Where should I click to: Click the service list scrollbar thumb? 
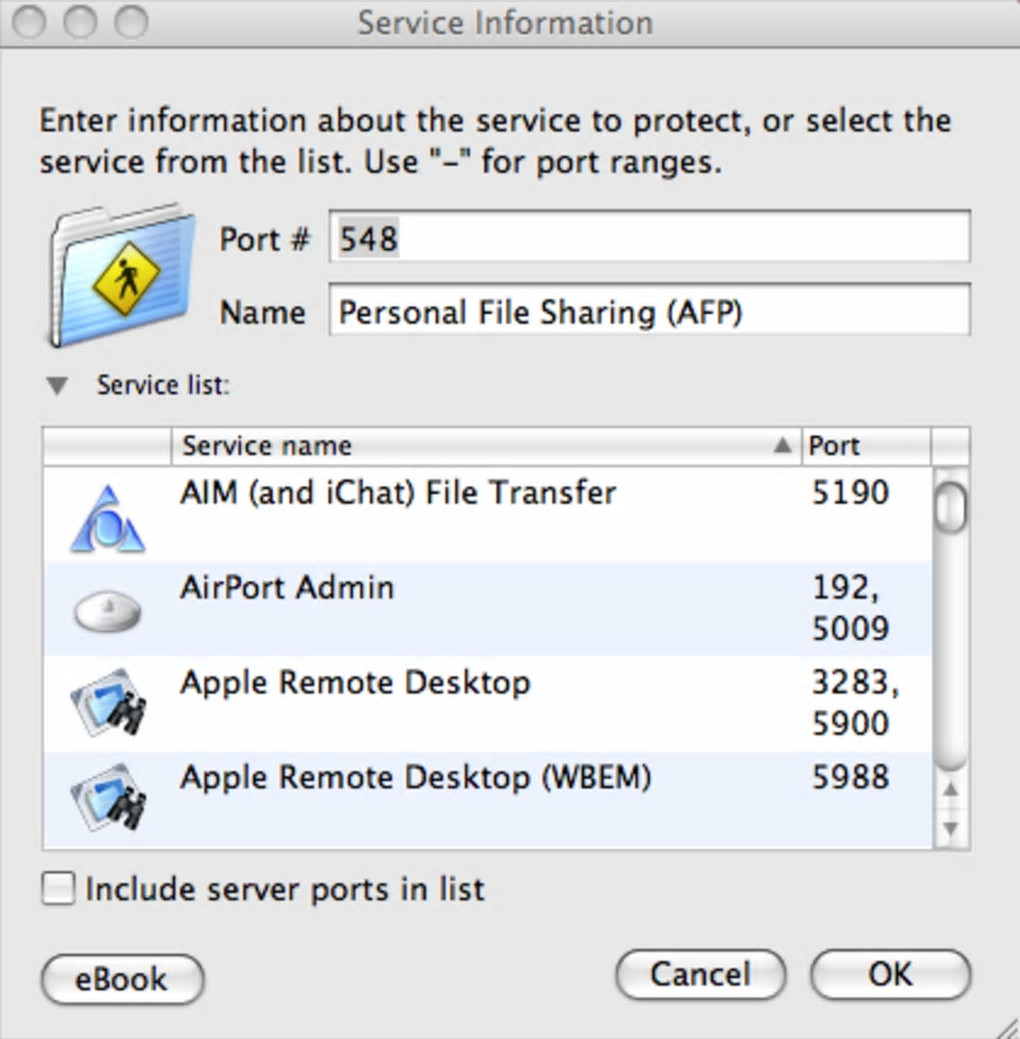pos(951,506)
